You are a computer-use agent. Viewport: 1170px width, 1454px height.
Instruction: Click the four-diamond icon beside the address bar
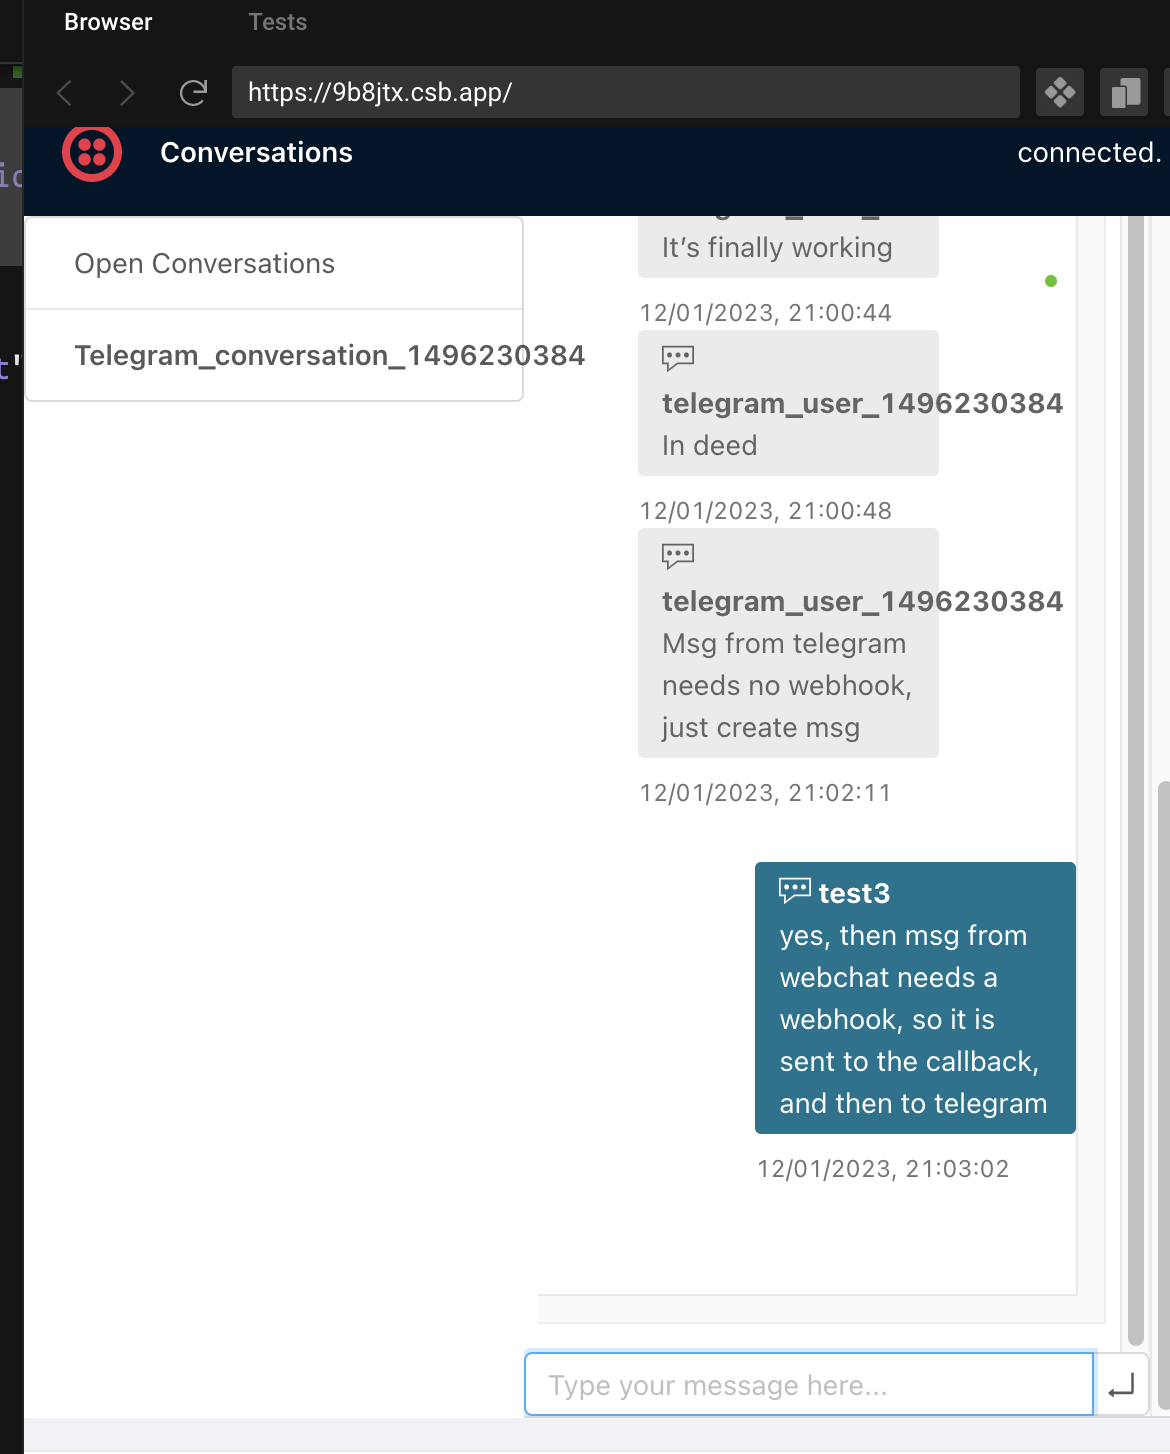[1060, 93]
